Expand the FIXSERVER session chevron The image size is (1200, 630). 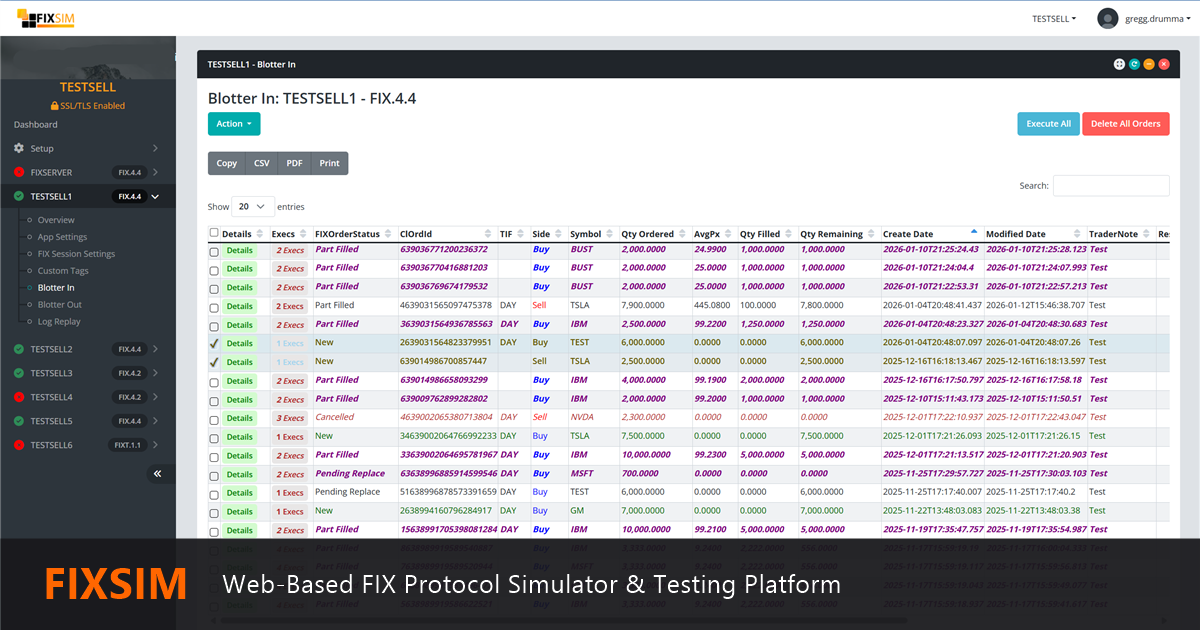pos(155,172)
